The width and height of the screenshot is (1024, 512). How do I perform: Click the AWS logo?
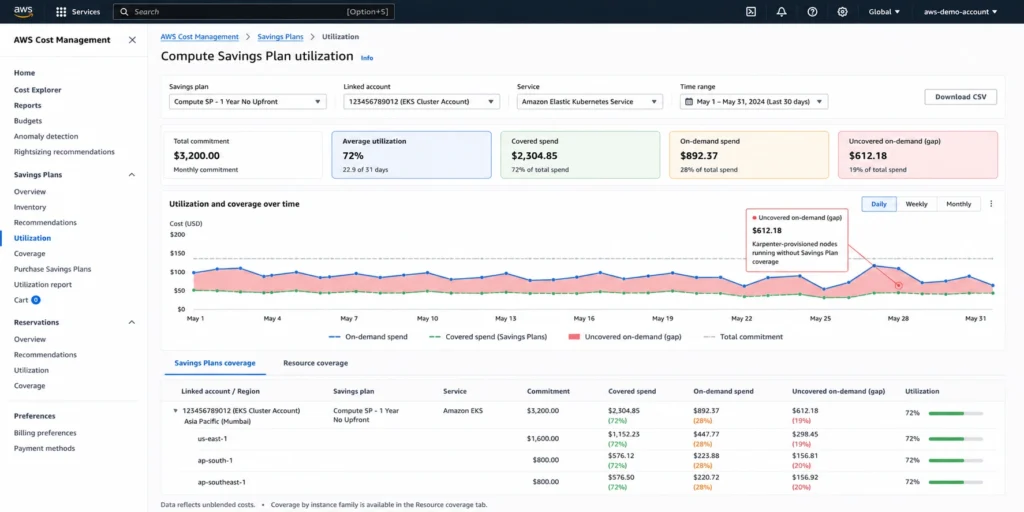[x=24, y=11]
